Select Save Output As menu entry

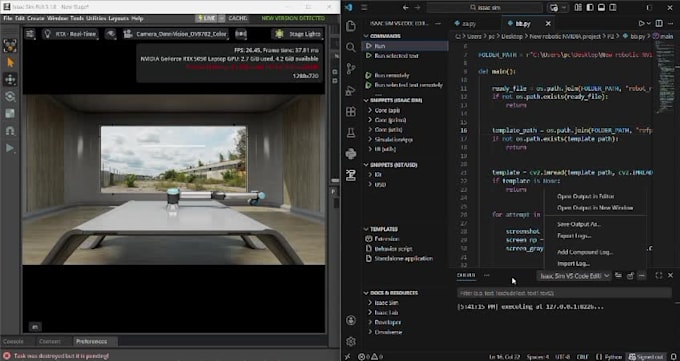pos(579,224)
